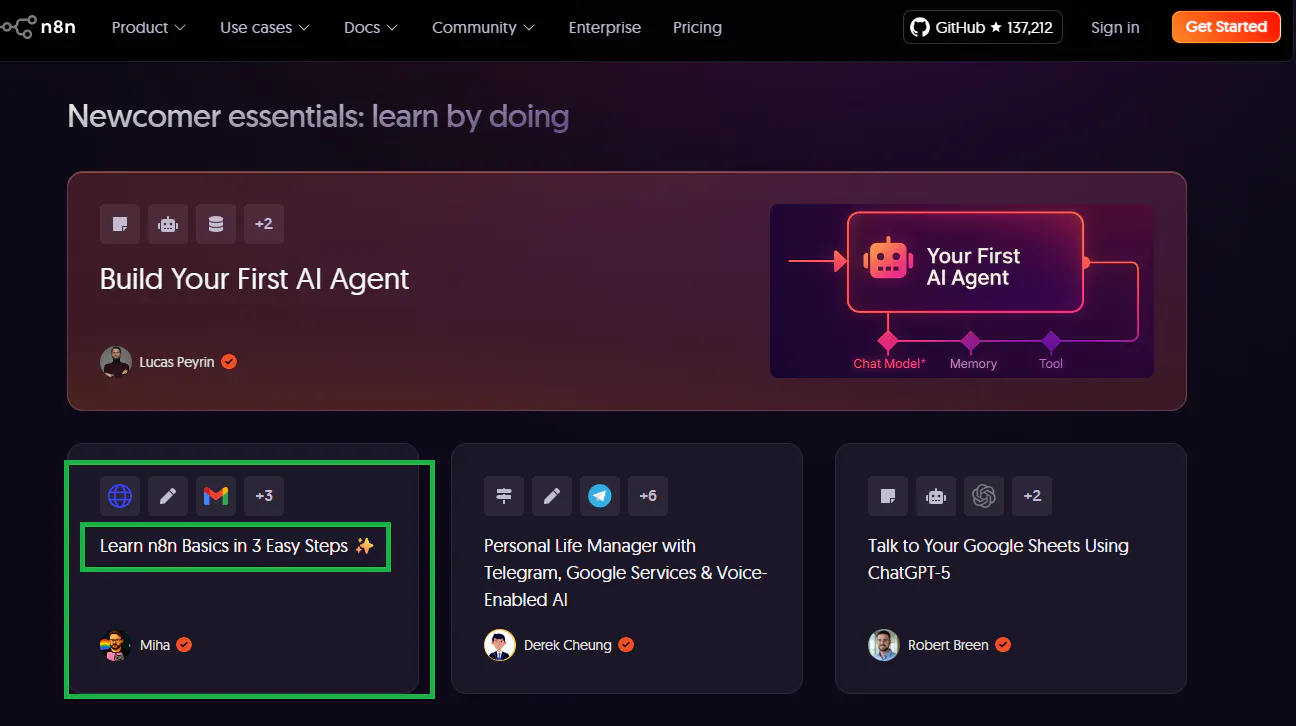Open the Docs menu
1296x726 pixels.
click(371, 27)
